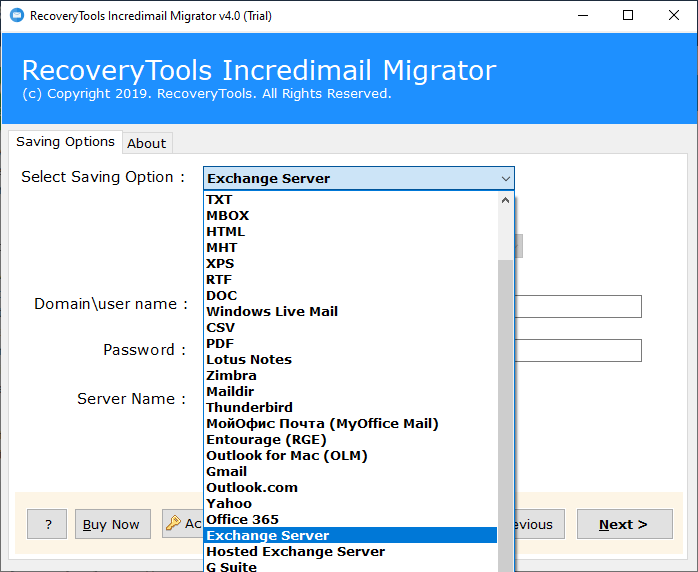Screen dimensions: 698x572
Task: Select HTML in the dropdown list
Action: 350,231
